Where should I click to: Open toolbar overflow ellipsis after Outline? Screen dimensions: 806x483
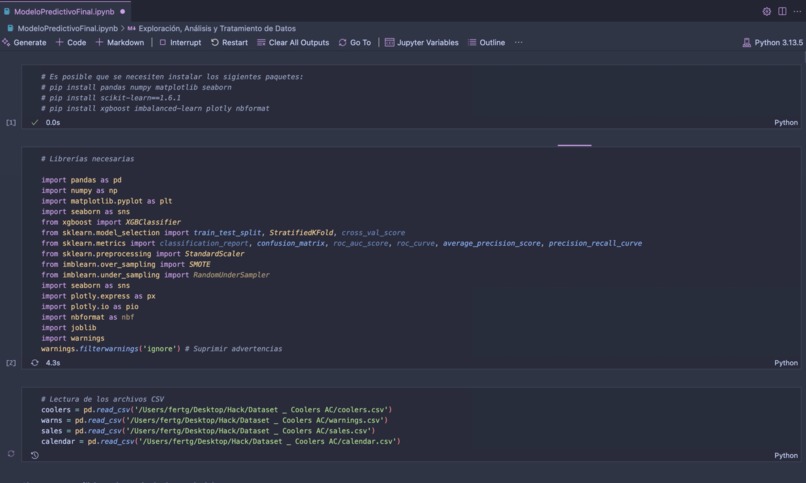pos(519,43)
